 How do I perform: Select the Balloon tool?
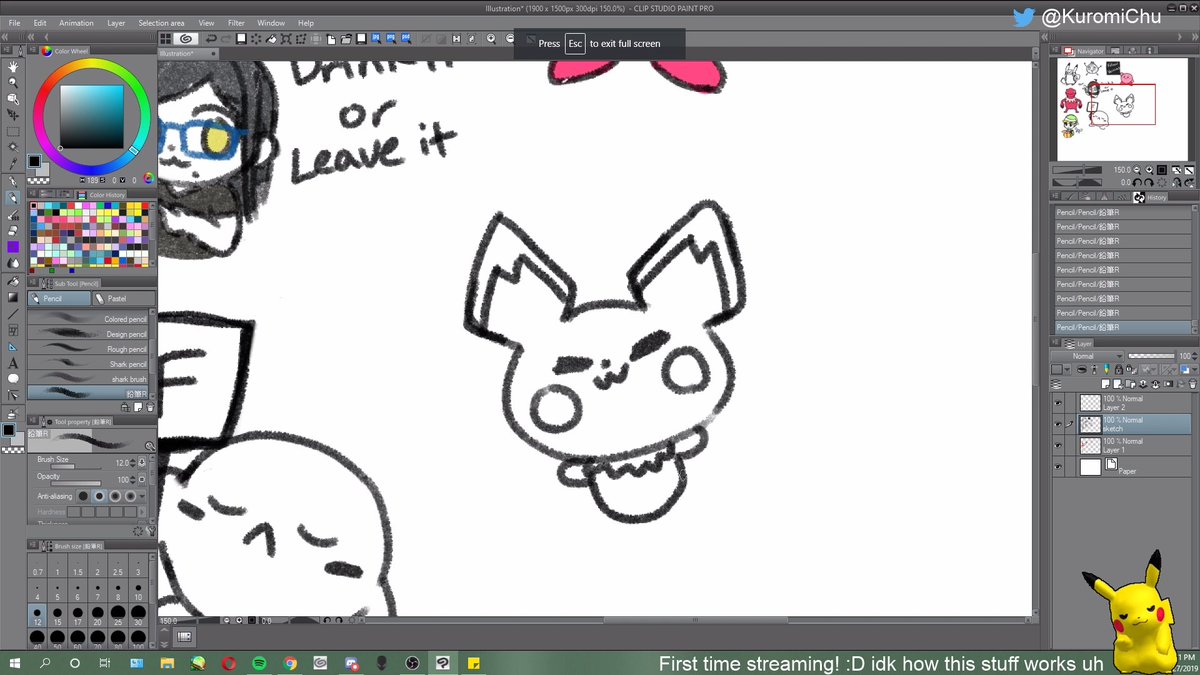[13, 379]
